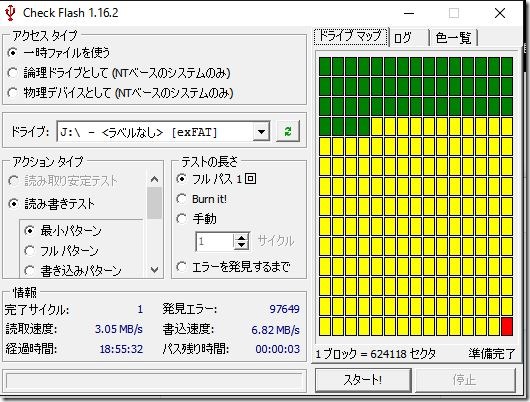Minimize the Check Flash window

[409, 14]
